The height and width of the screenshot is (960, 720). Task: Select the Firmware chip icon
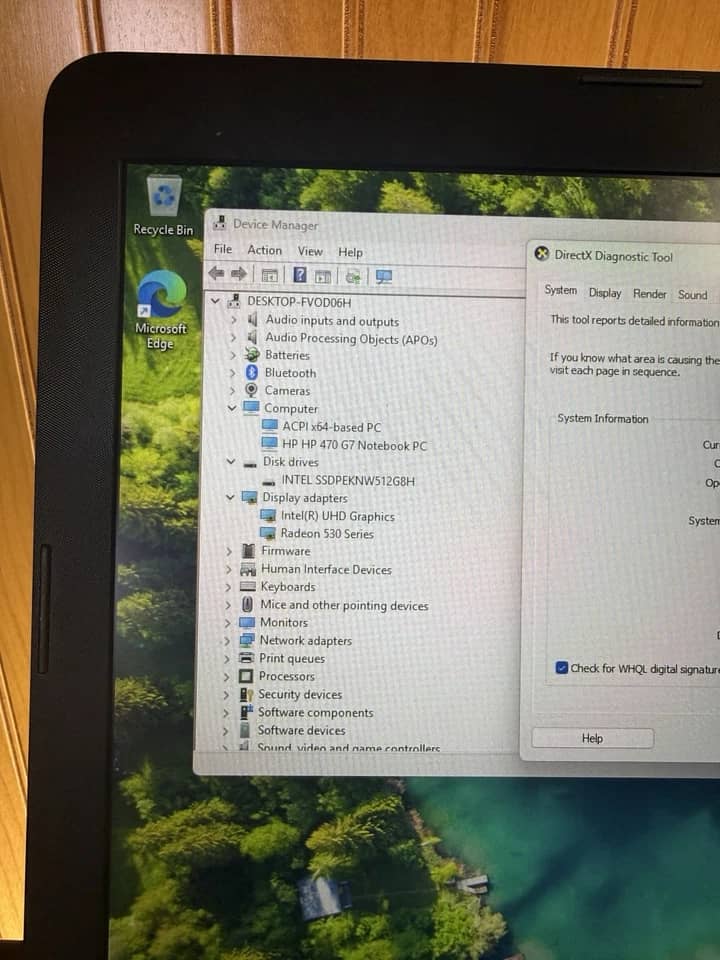pos(249,550)
